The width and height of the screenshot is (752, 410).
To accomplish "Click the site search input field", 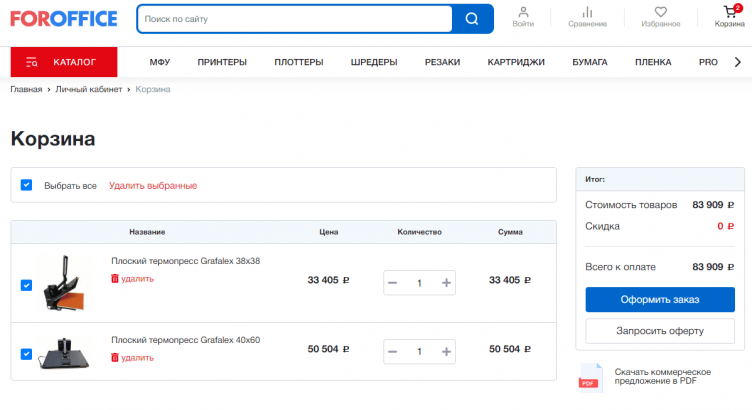I will pos(295,19).
